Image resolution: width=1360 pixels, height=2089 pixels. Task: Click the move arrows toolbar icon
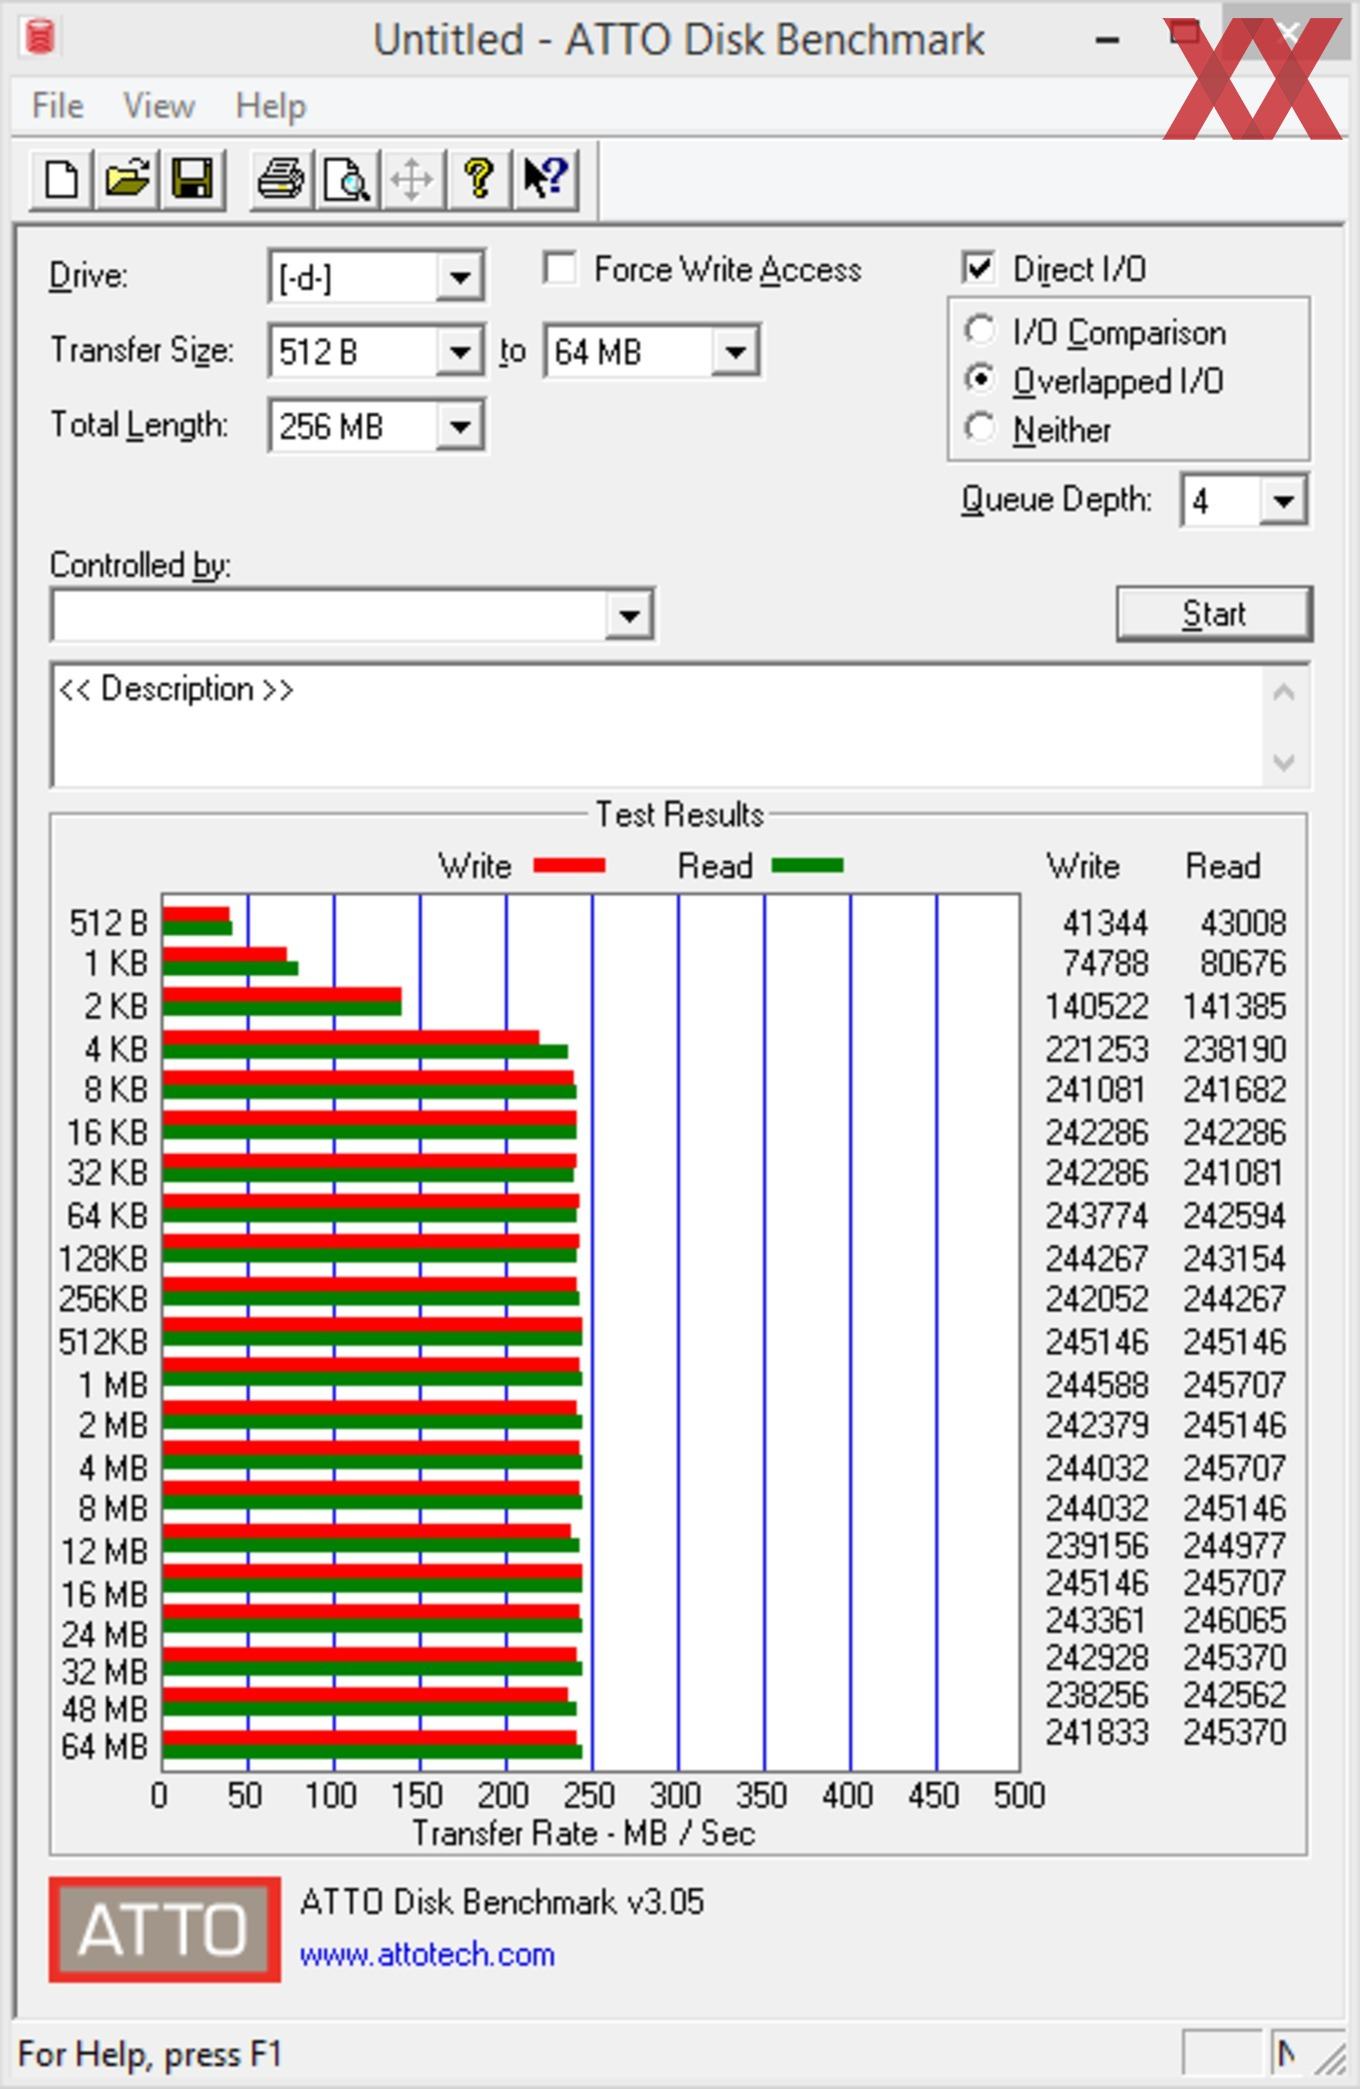[412, 180]
